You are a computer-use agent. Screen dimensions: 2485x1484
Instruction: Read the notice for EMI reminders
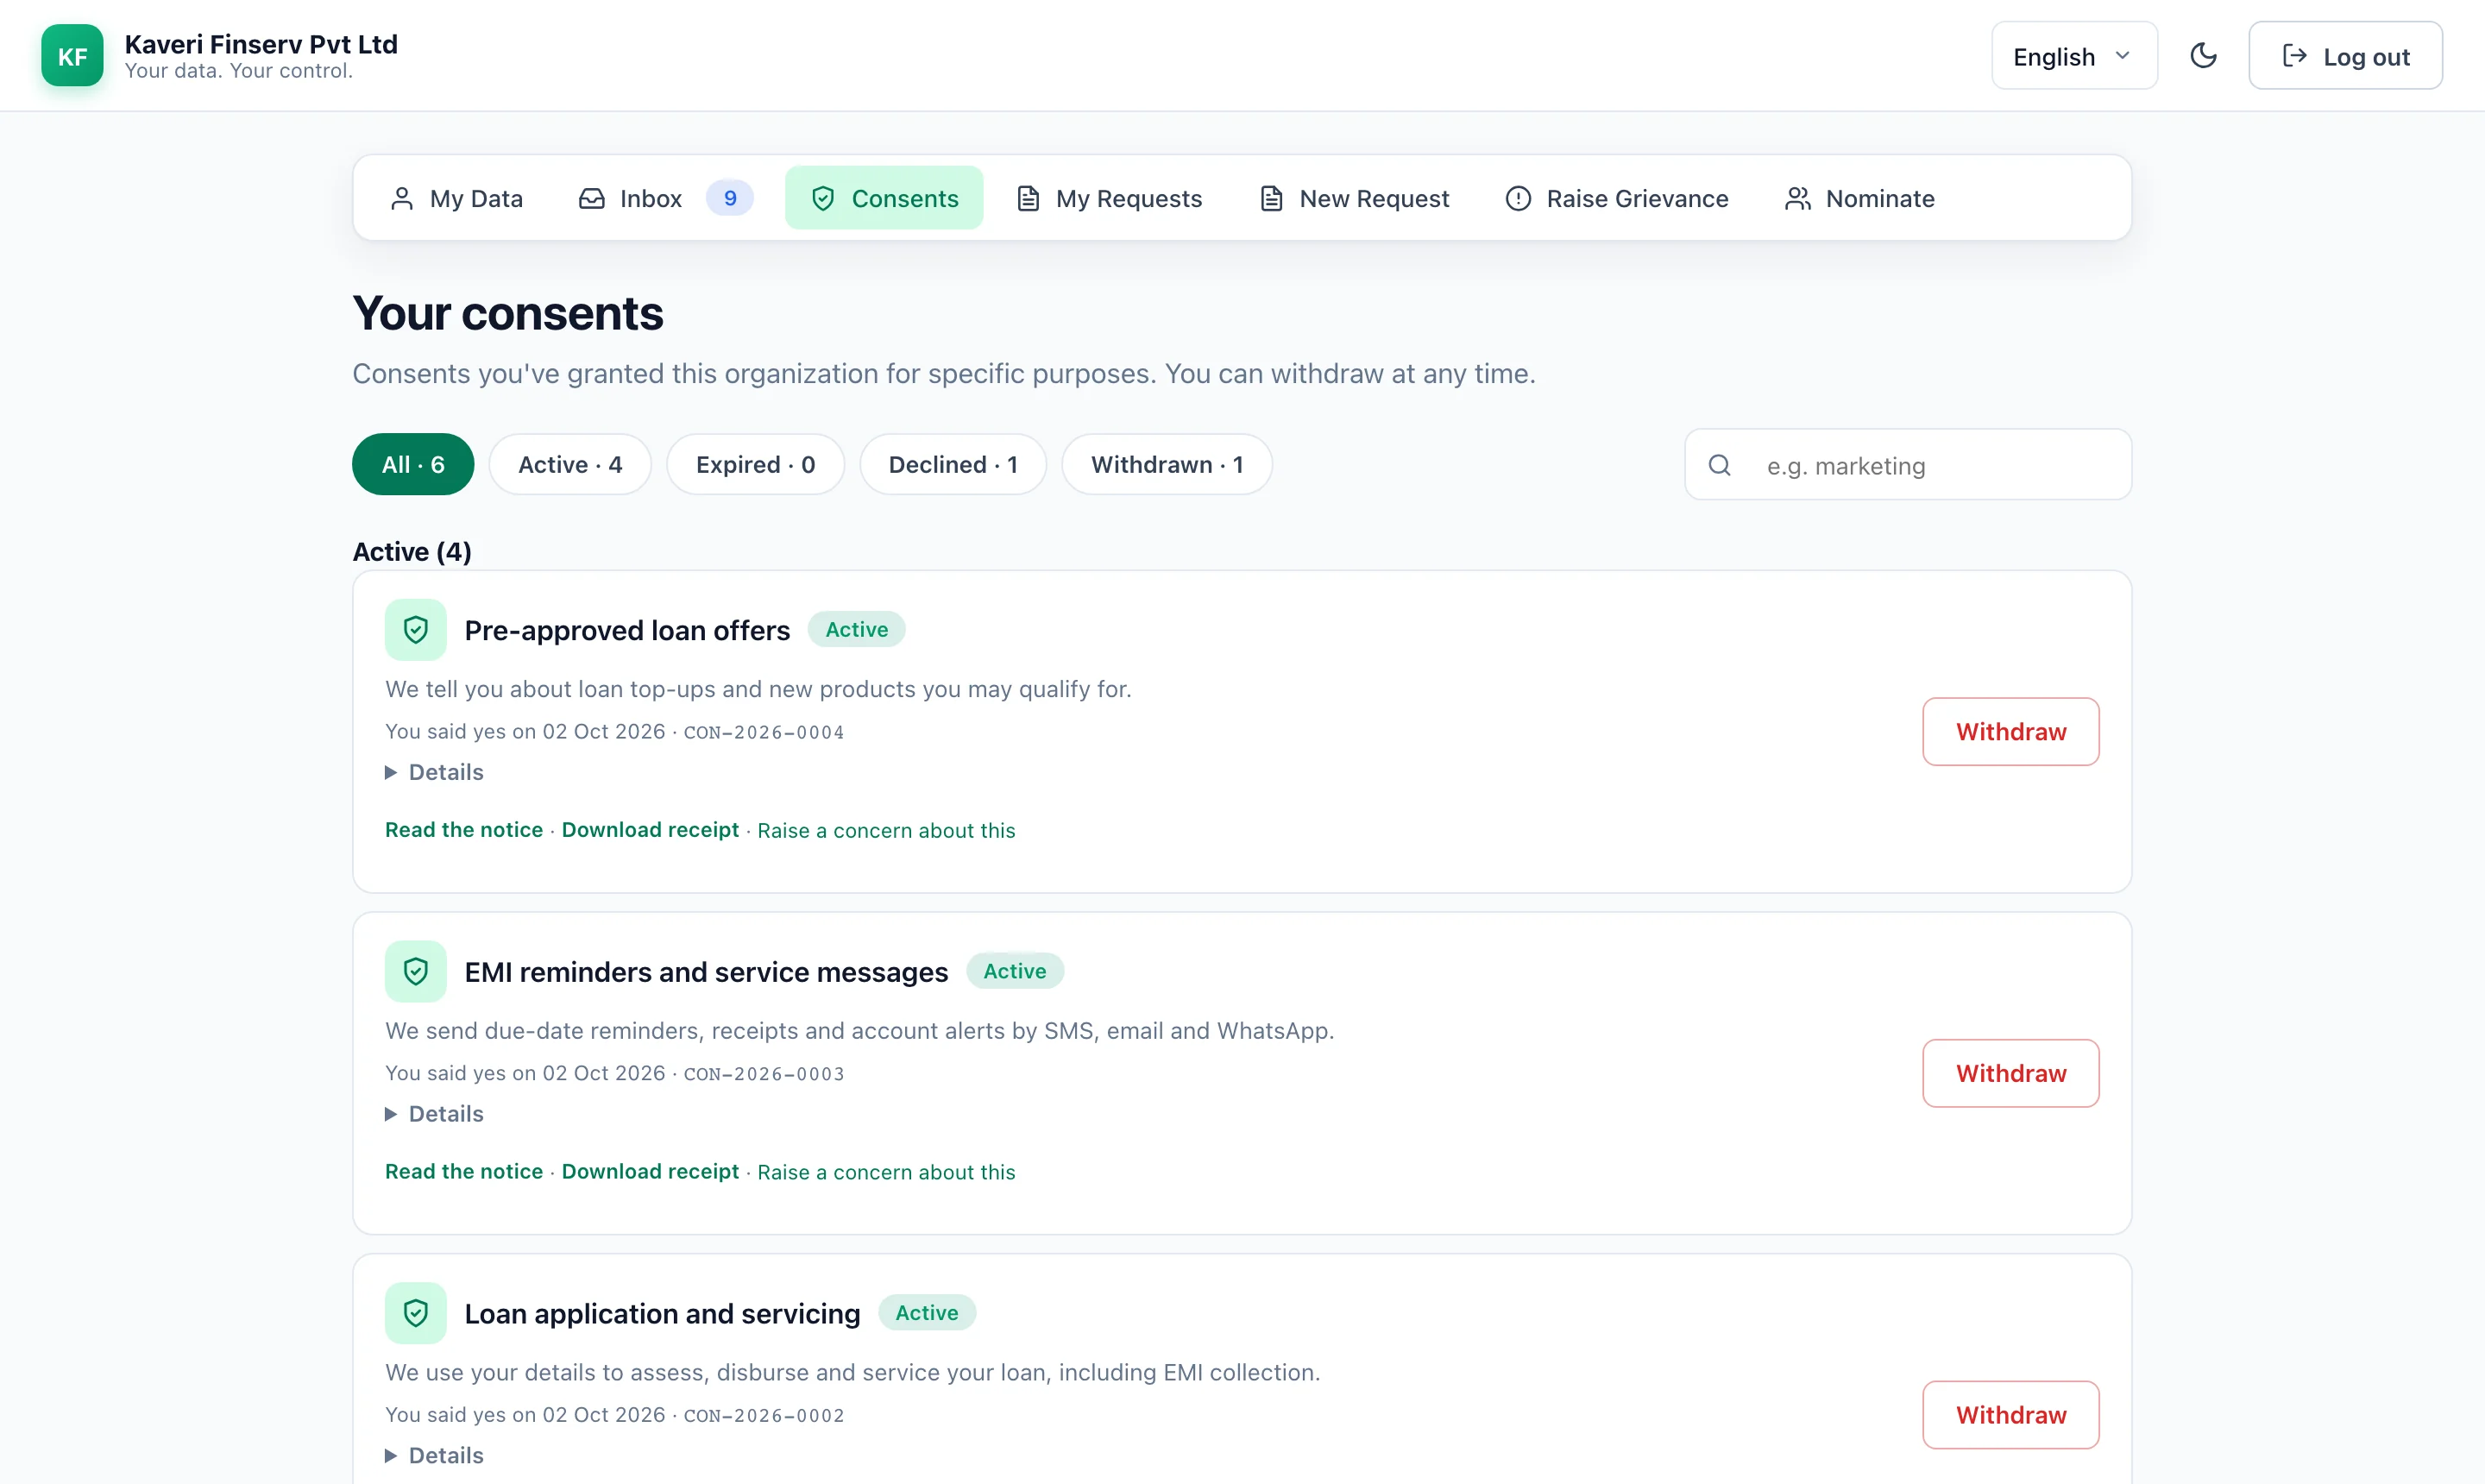(x=464, y=1171)
